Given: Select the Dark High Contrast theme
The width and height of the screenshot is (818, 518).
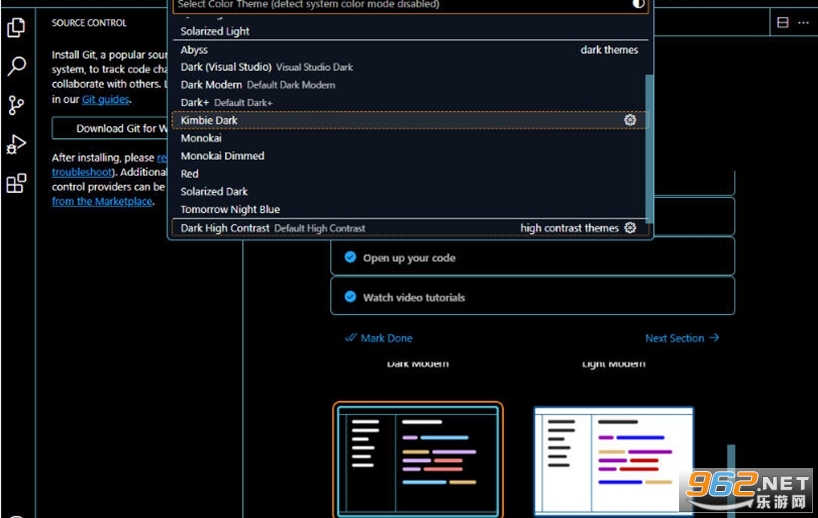Looking at the screenshot, I should (410, 228).
